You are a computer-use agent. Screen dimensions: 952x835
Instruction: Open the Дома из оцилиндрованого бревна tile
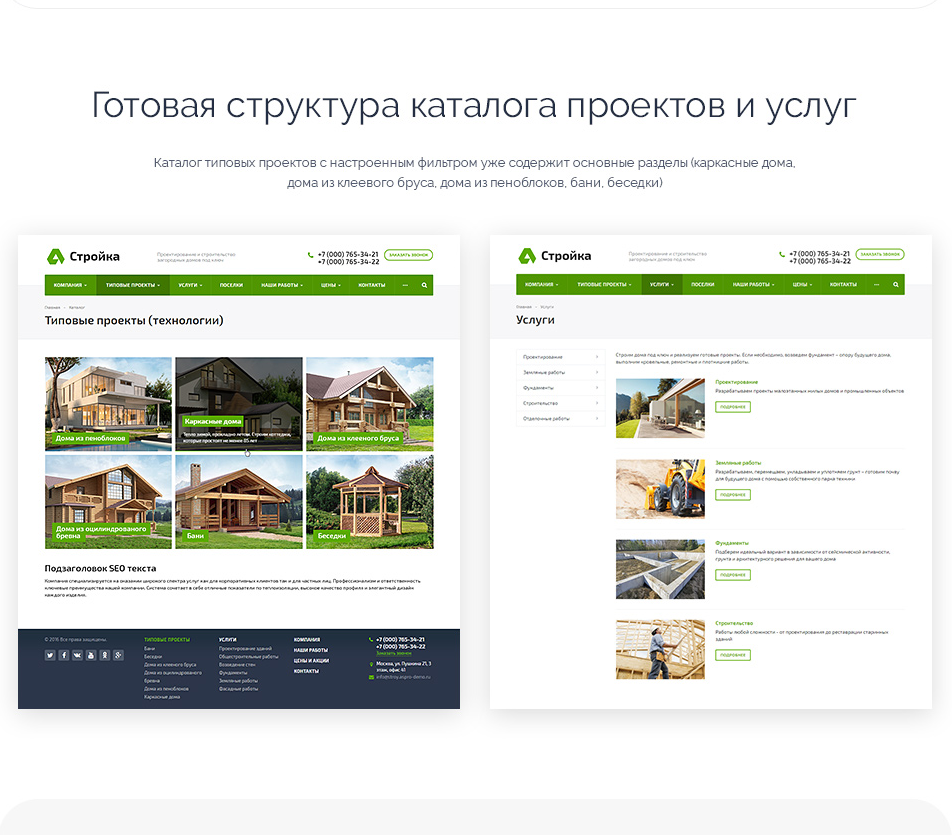click(108, 502)
